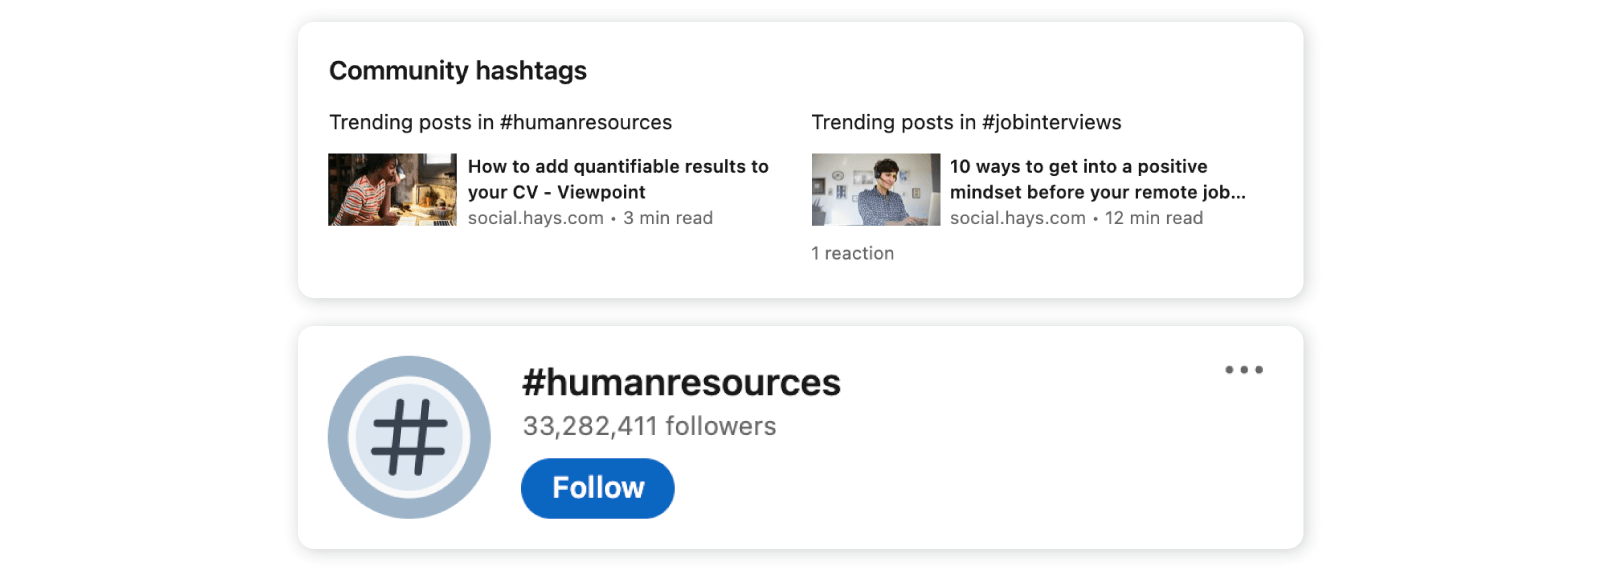Click the large #humanresources title

[x=681, y=383]
